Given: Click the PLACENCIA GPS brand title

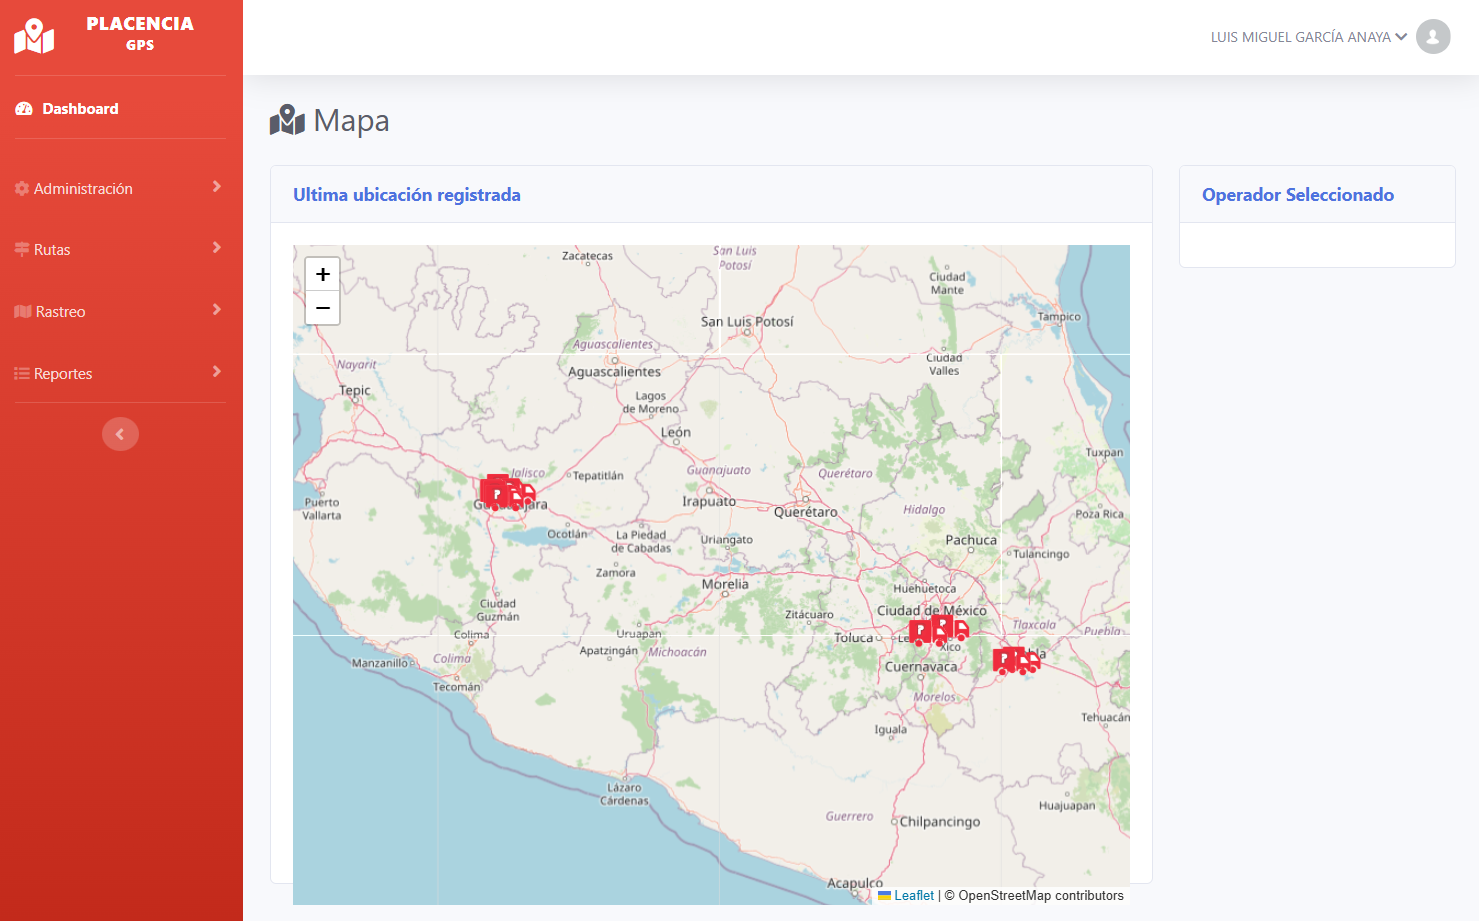Looking at the screenshot, I should click(140, 32).
